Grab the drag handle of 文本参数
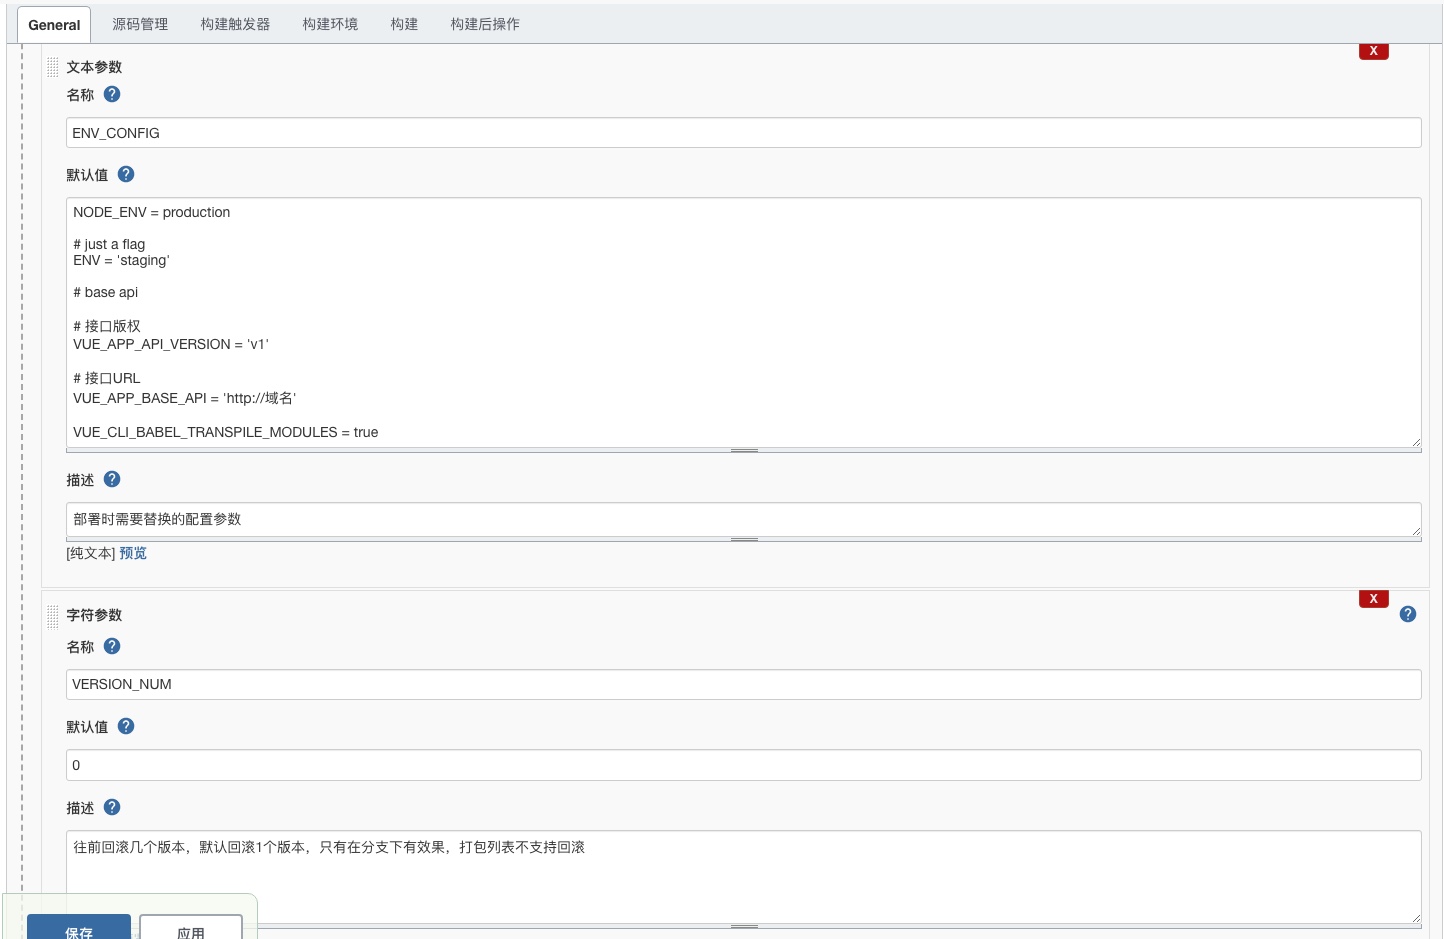 [x=53, y=67]
